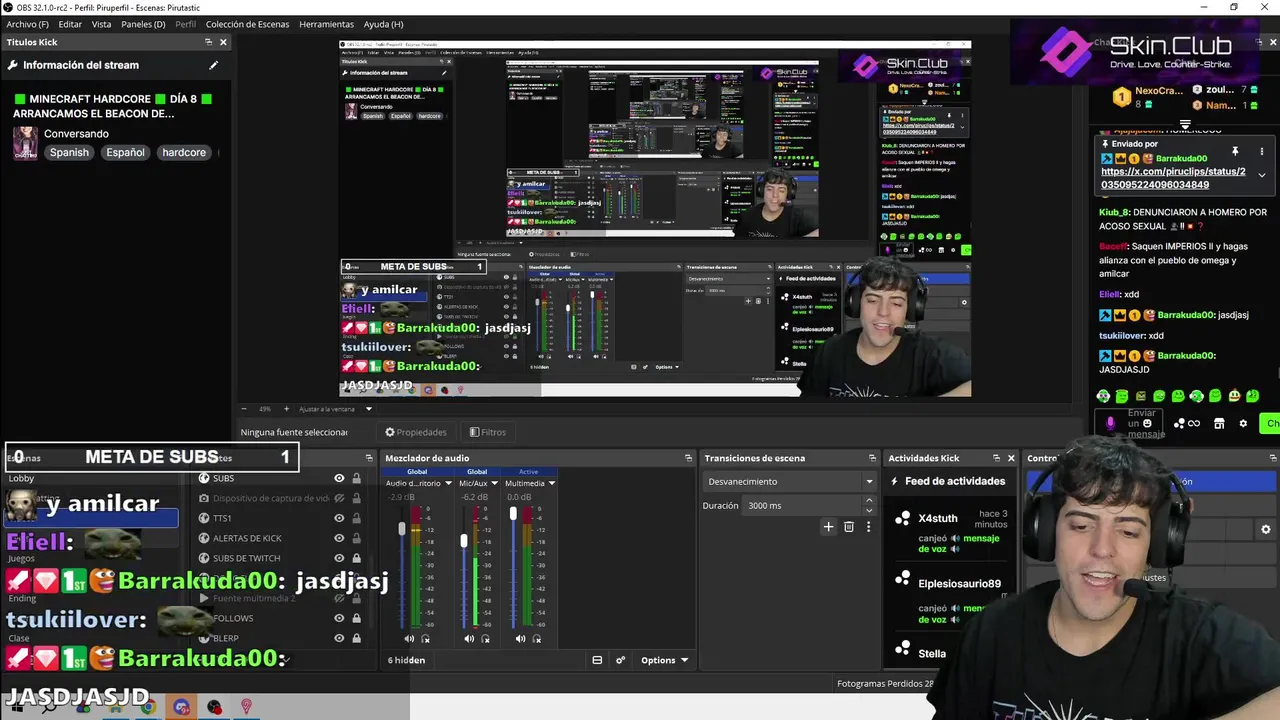This screenshot has width=1280, height=720.
Task: Toggle monitoring for Mic/Aux channel
Action: point(487,638)
